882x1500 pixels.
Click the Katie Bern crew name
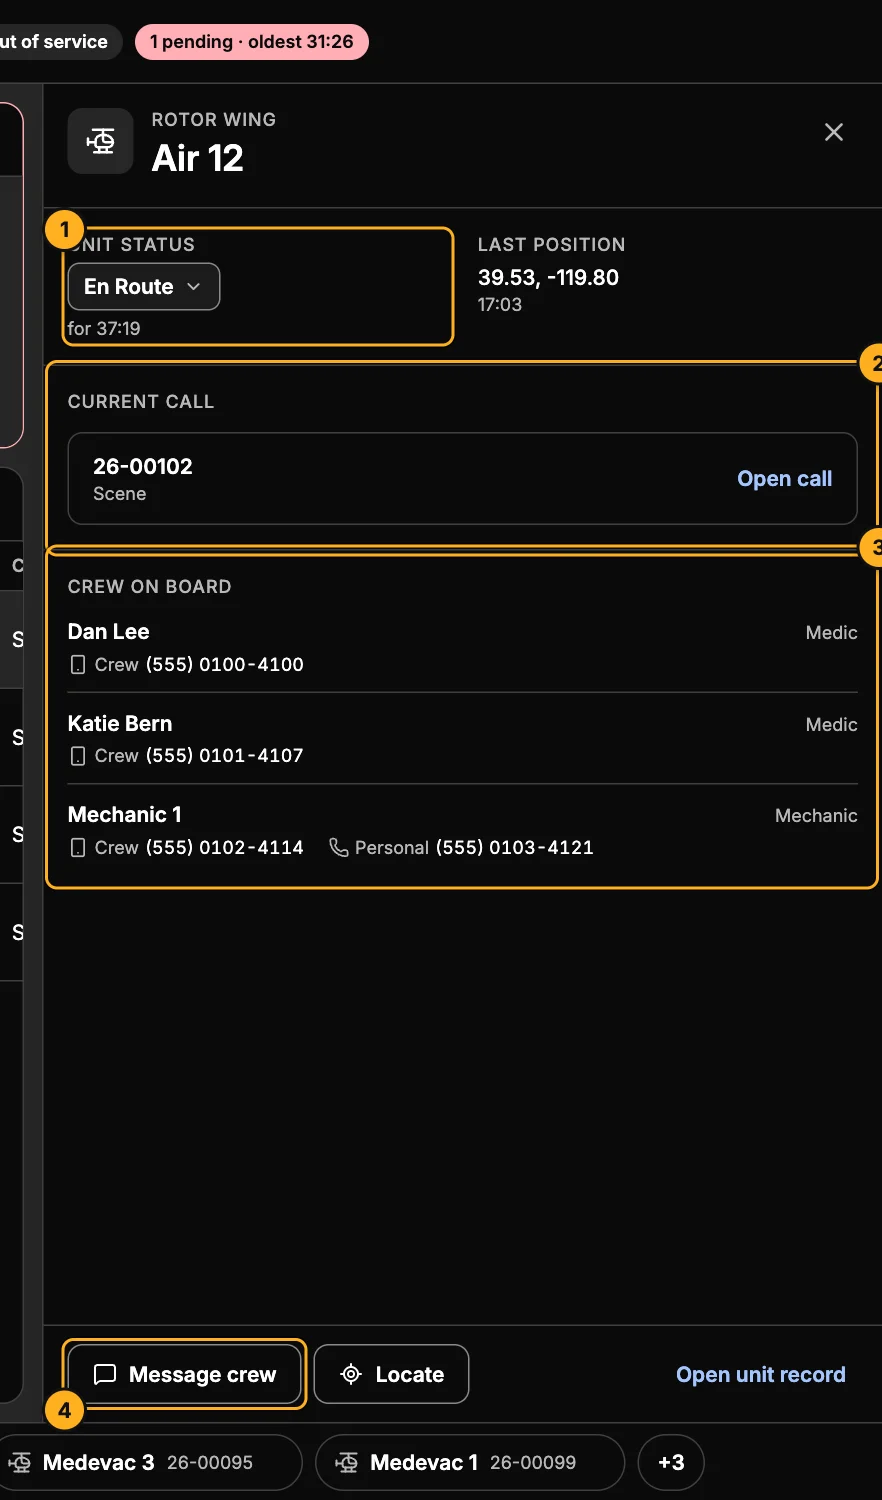(x=120, y=724)
